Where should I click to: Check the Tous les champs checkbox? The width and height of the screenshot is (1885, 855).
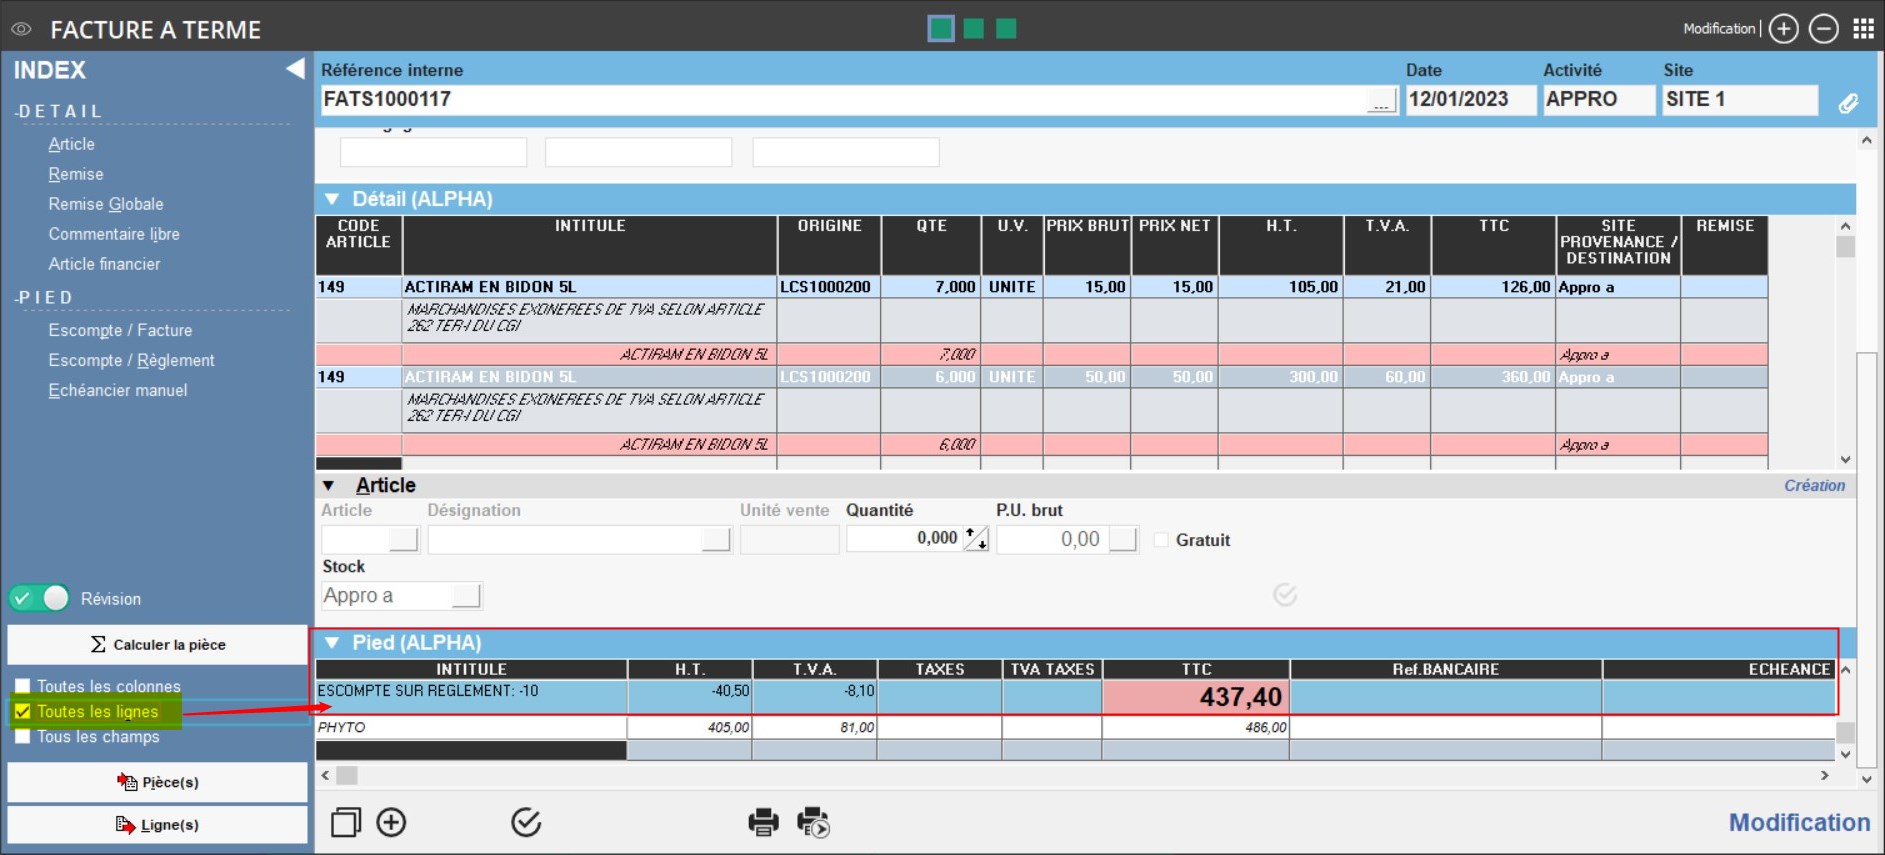tap(23, 737)
